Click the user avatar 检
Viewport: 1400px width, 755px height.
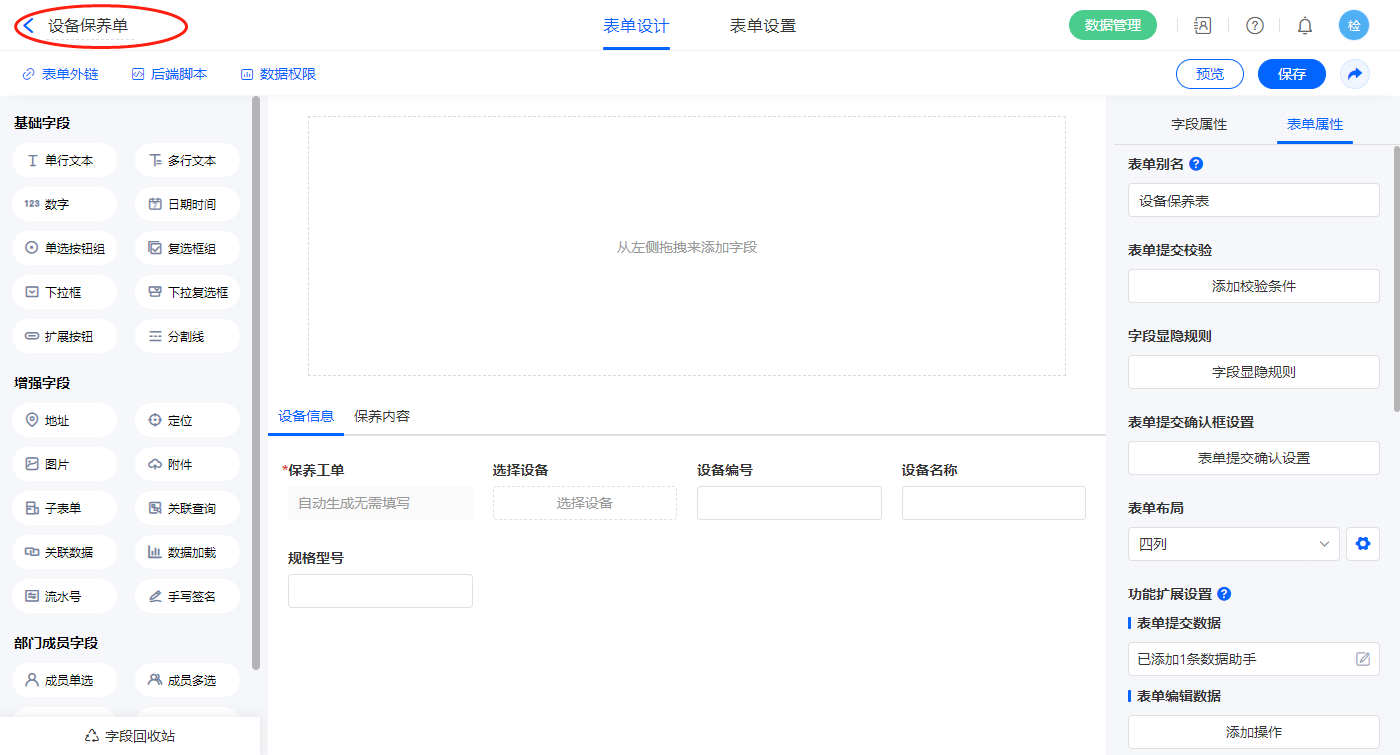click(x=1354, y=26)
